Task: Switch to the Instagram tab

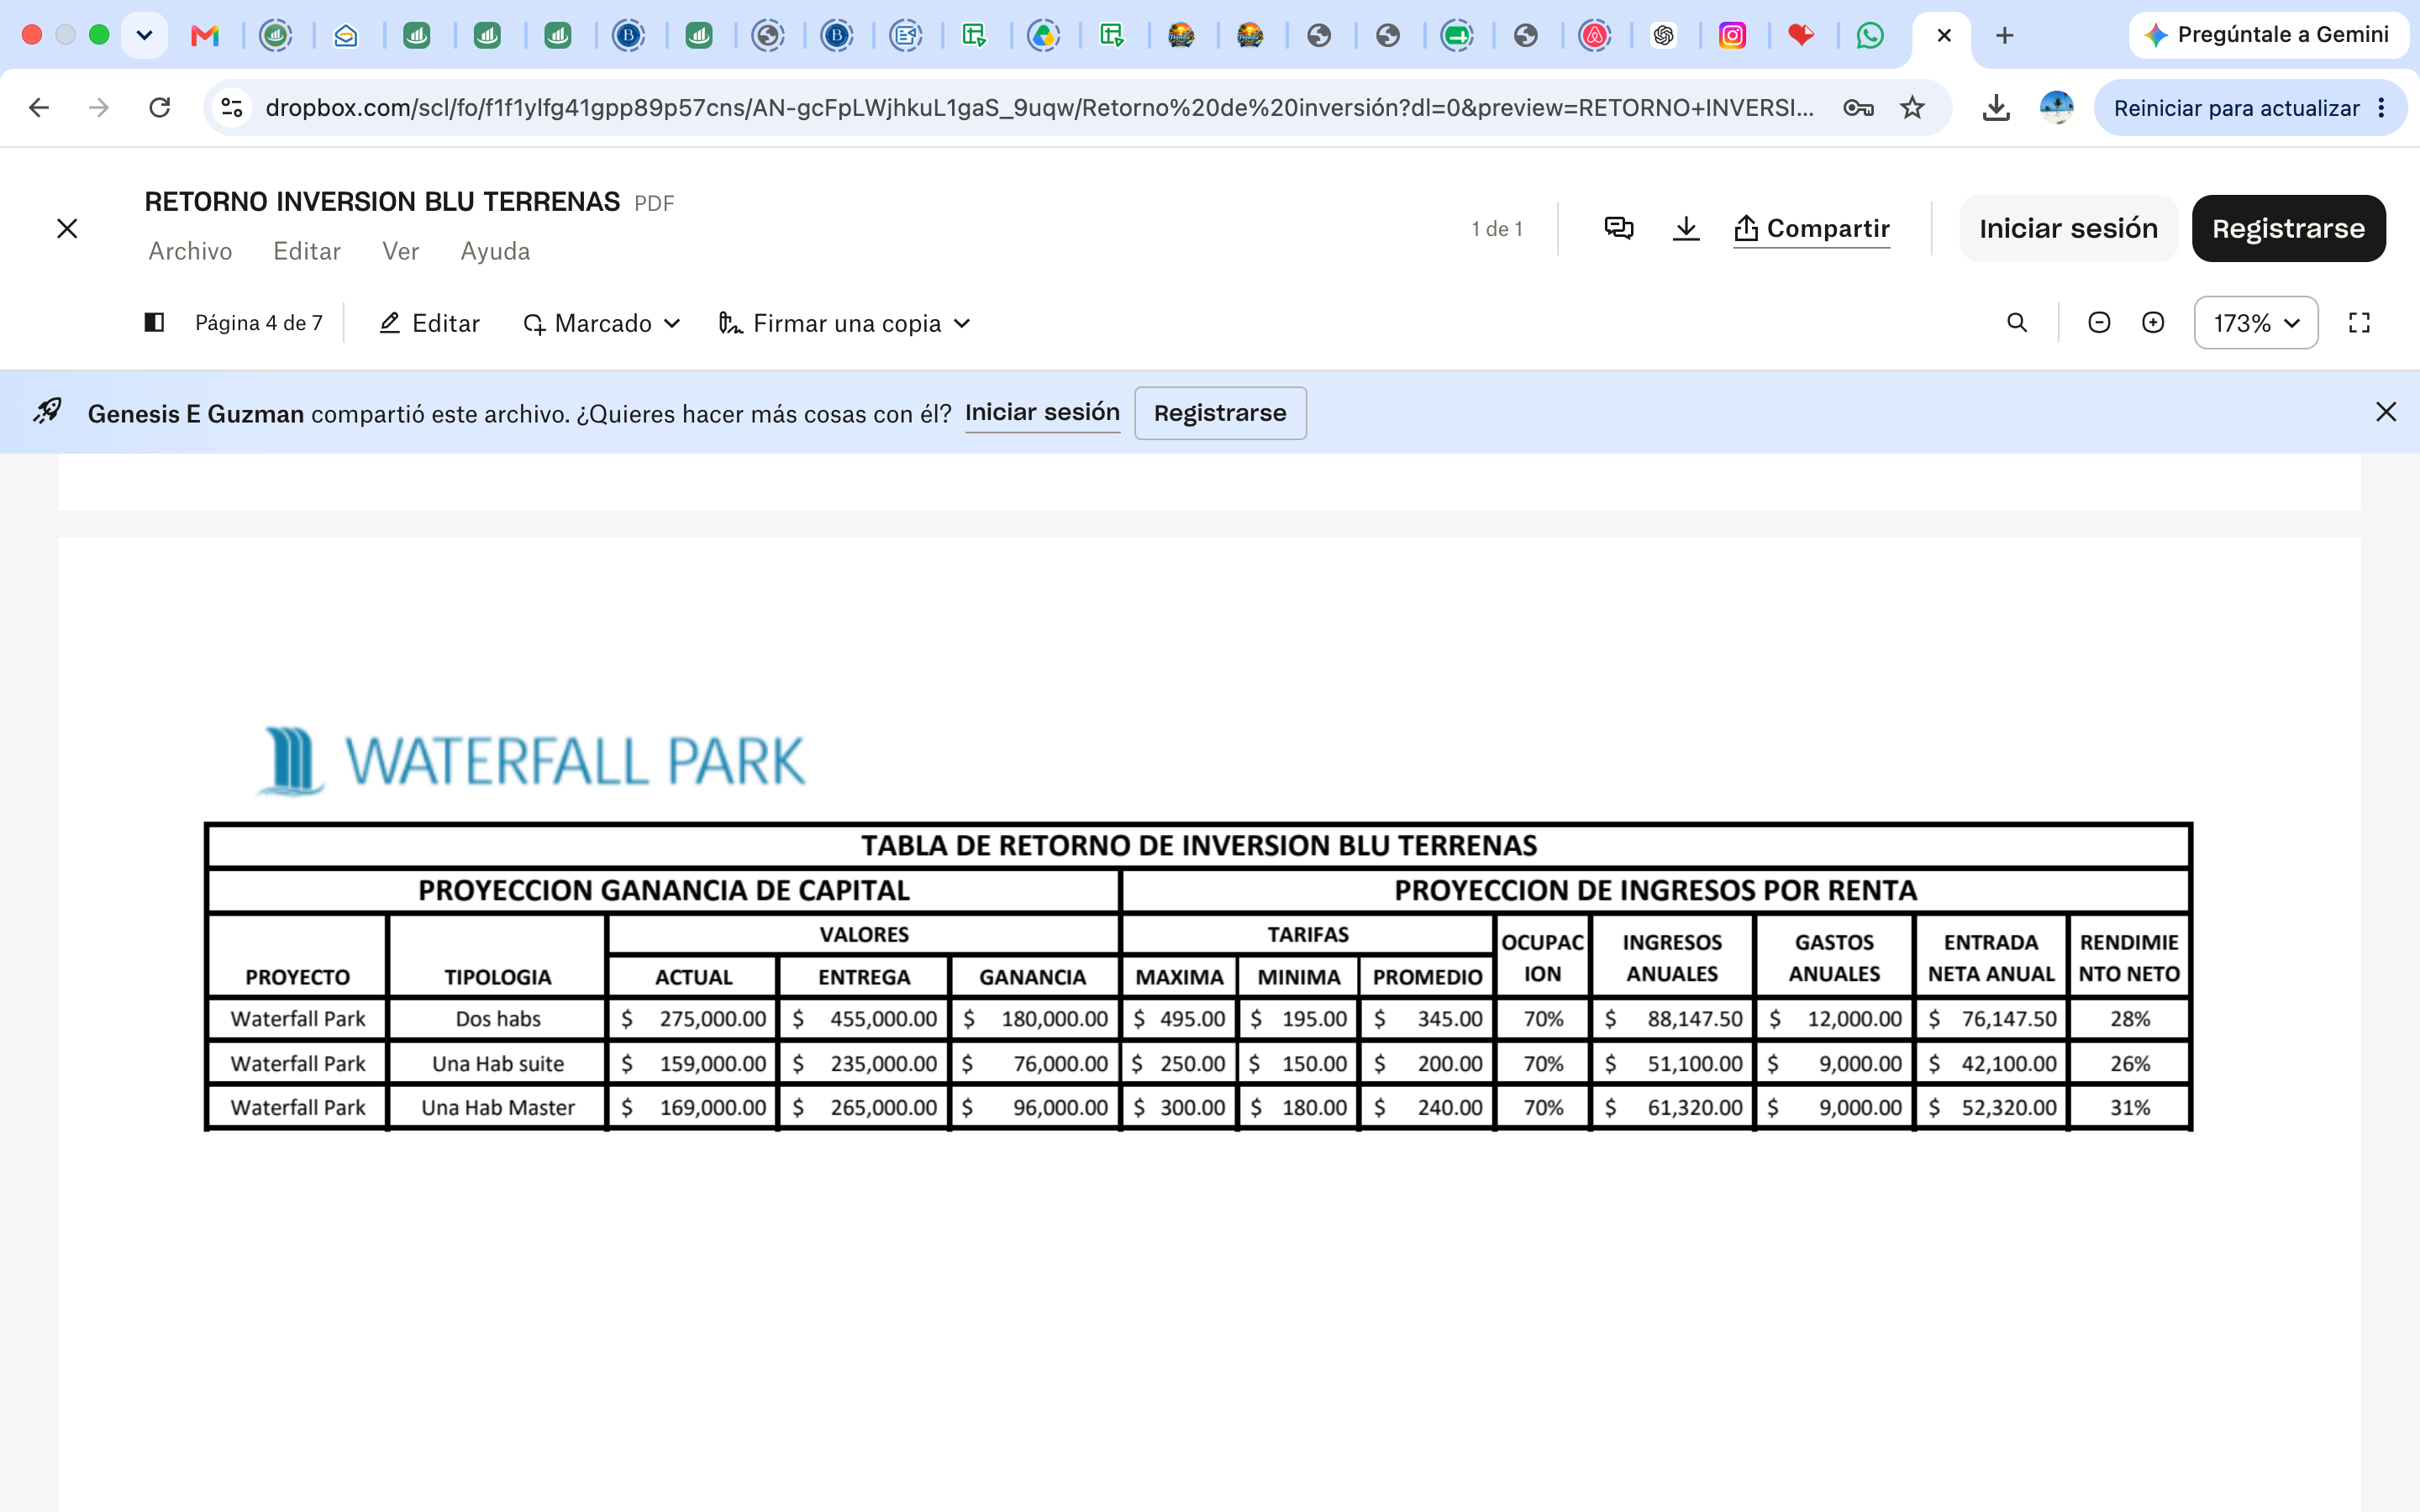Action: (1732, 36)
